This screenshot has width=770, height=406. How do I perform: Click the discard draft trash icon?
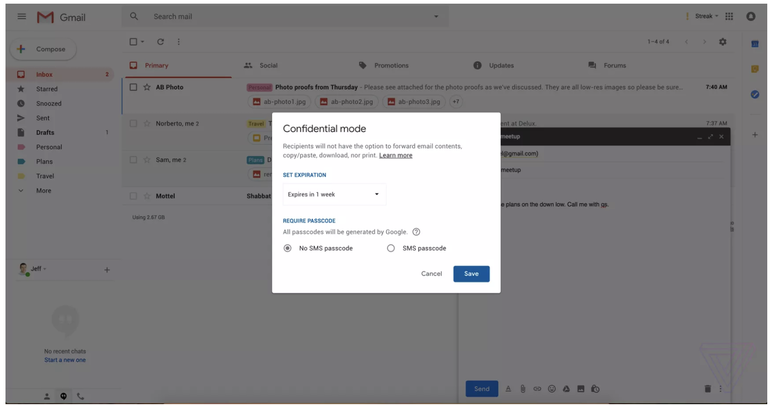(707, 388)
